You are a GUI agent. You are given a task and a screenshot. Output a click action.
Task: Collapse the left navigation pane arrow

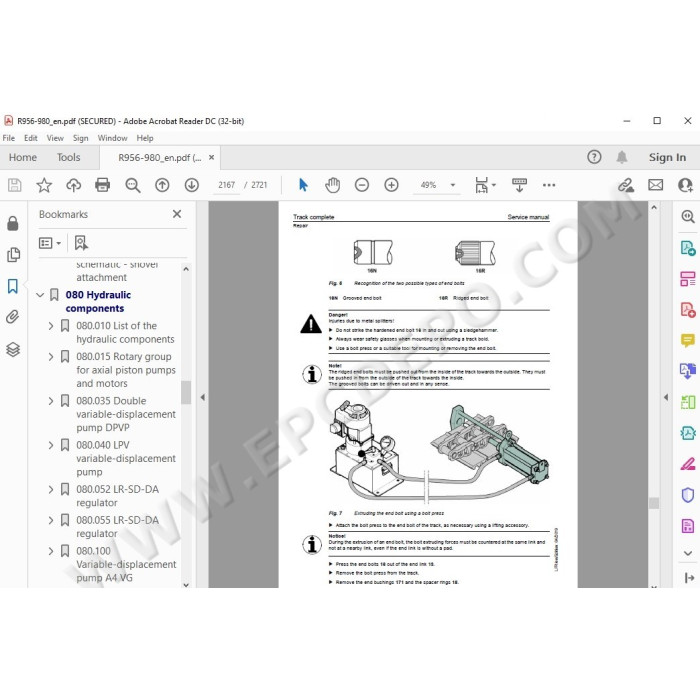tap(203, 397)
